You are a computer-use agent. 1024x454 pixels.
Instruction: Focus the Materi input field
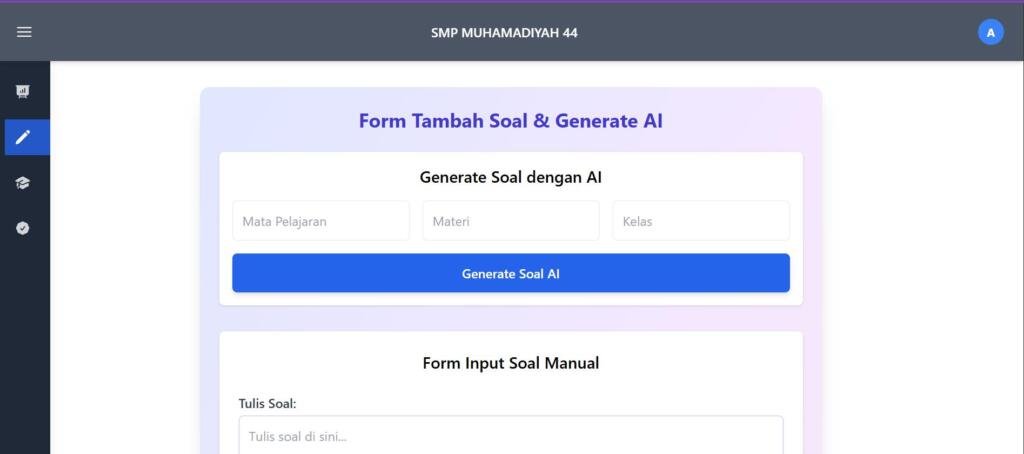click(x=511, y=221)
